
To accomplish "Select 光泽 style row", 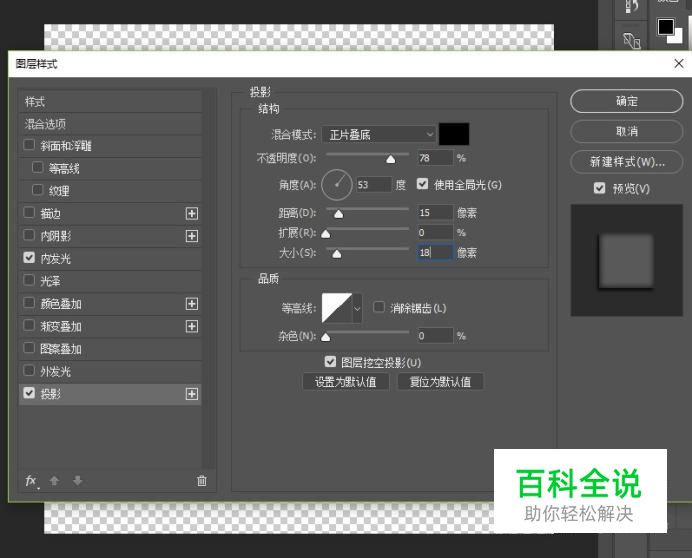I will (110, 281).
